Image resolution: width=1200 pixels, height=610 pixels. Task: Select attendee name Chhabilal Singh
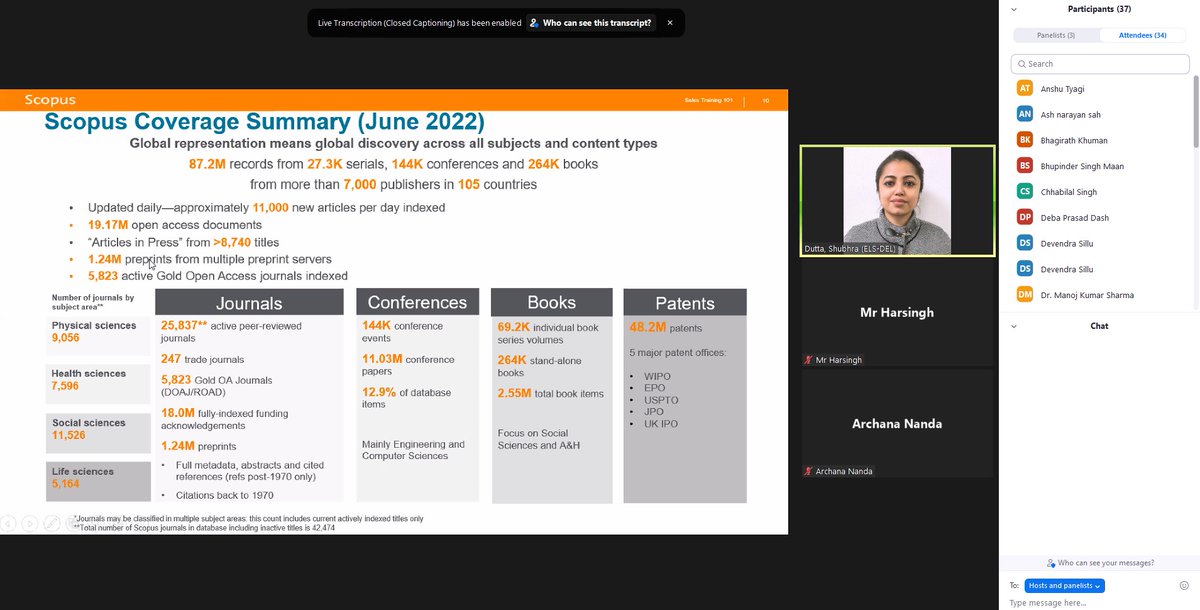pos(1069,192)
